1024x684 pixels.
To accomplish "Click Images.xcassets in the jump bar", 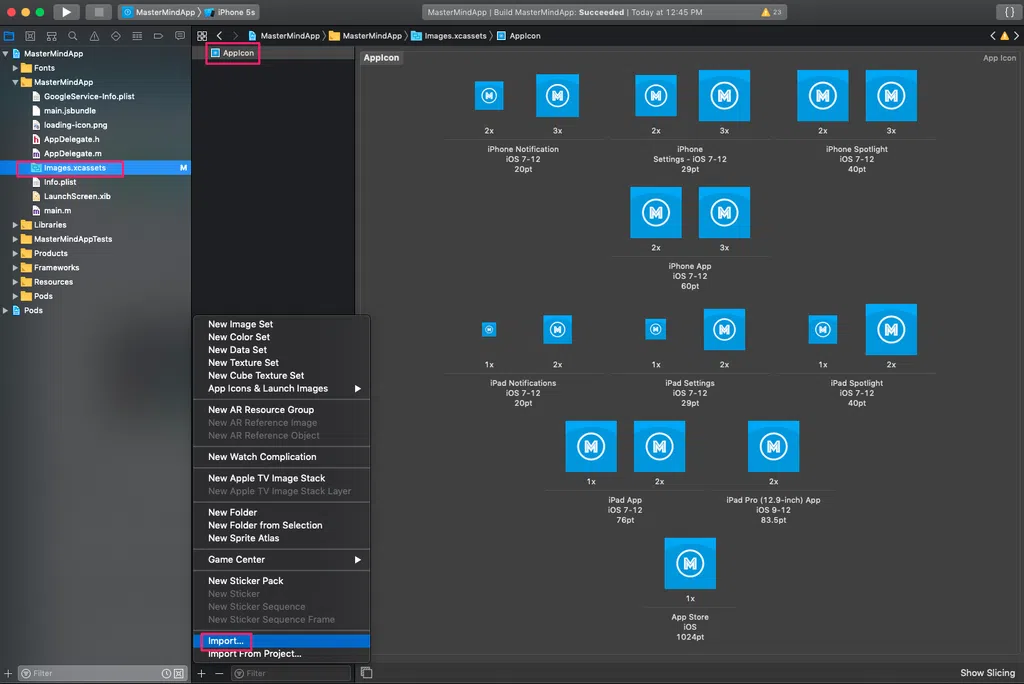I will tap(449, 36).
